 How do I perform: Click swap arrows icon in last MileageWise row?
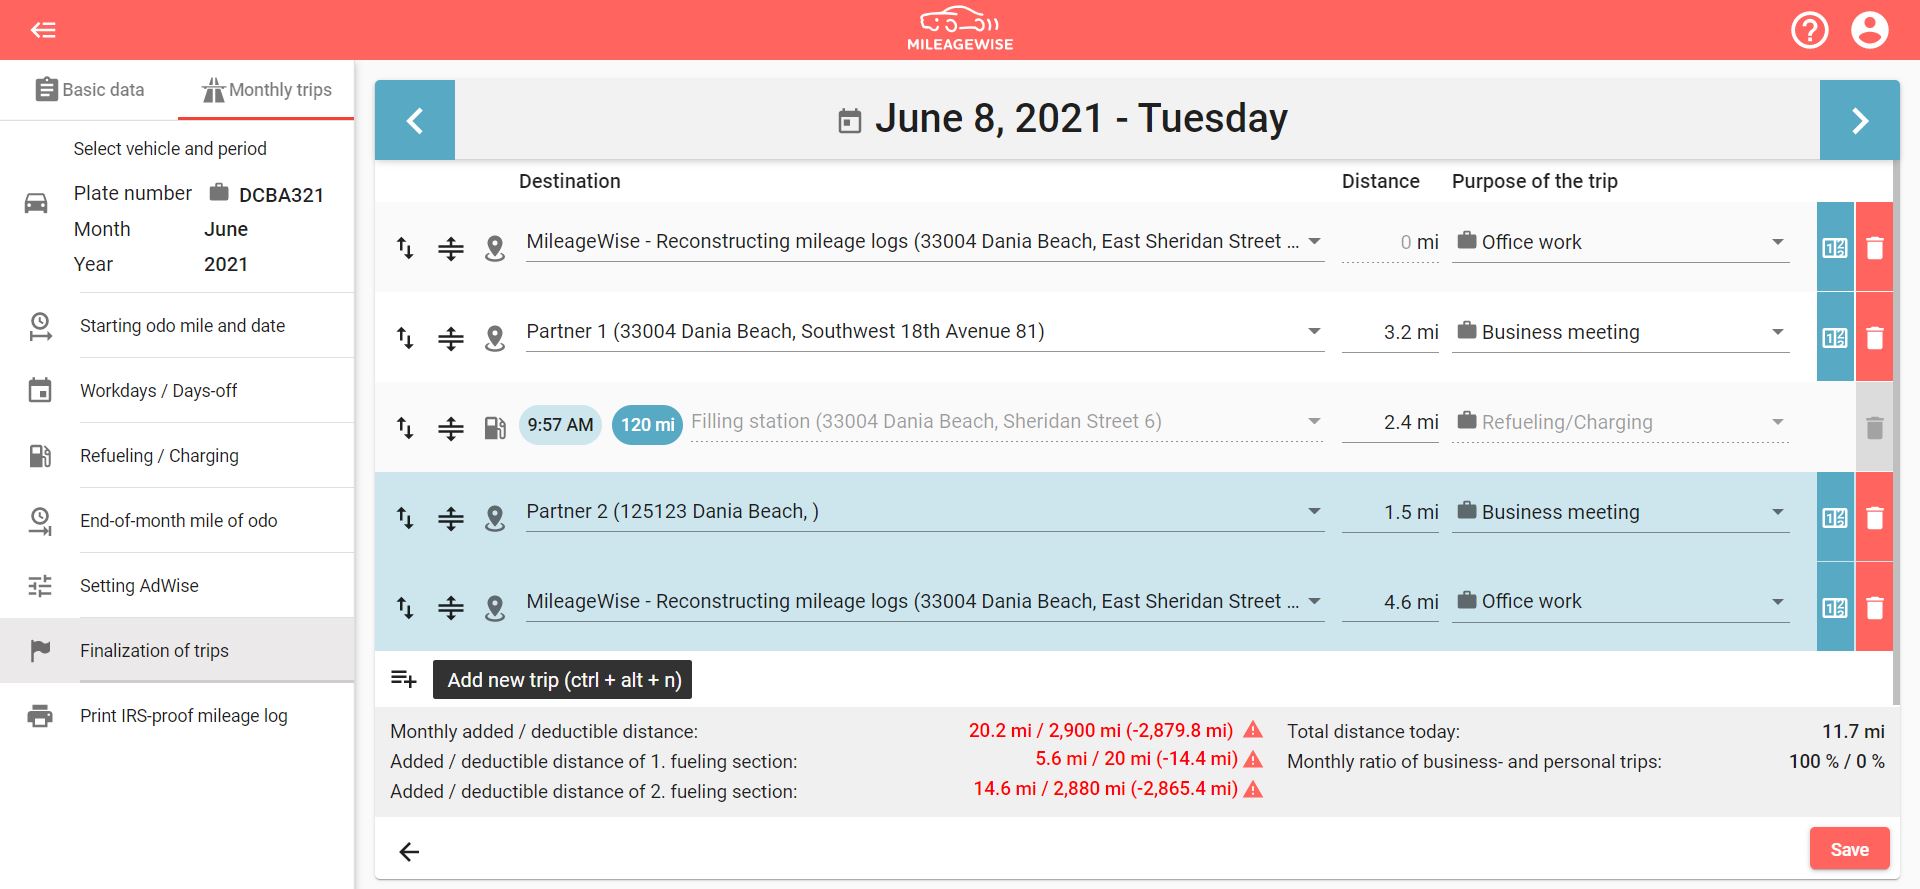click(x=405, y=608)
